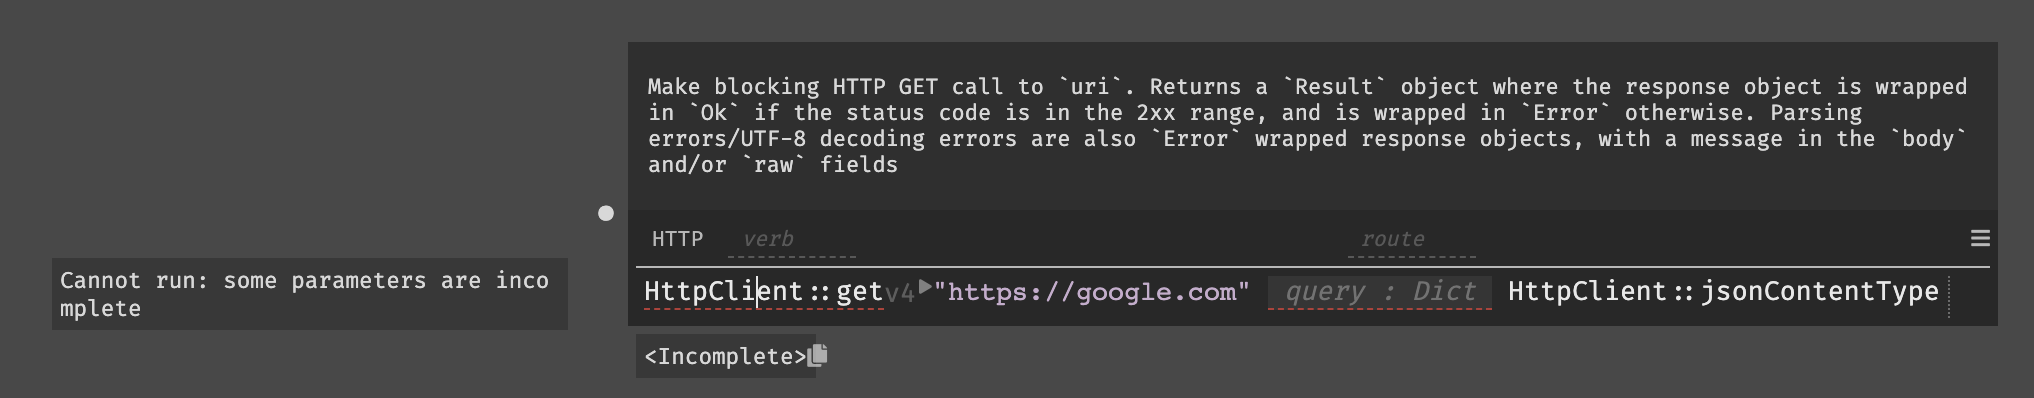The height and width of the screenshot is (398, 2034).
Task: Select the v4 version label
Action: coord(900,293)
